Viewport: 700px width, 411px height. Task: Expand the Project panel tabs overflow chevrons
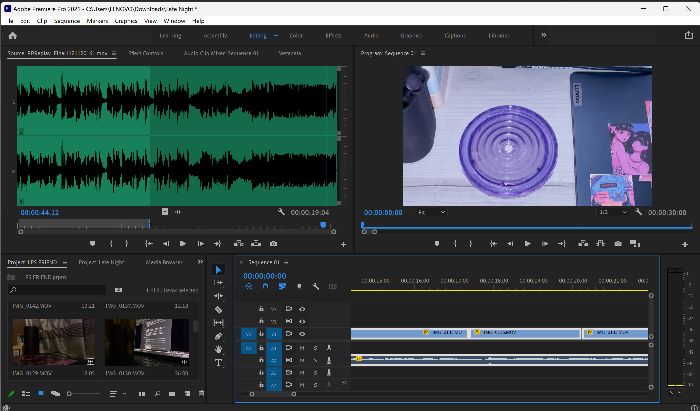click(200, 262)
